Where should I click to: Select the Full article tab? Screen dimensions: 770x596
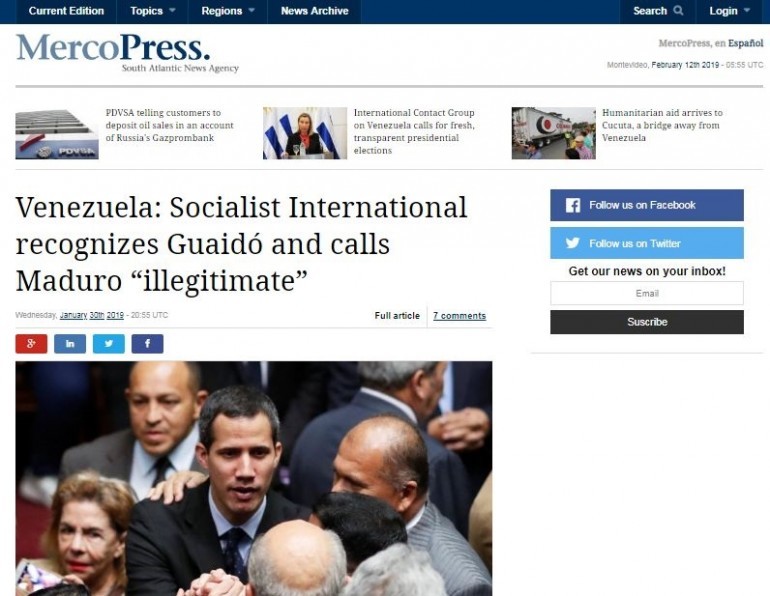point(397,316)
